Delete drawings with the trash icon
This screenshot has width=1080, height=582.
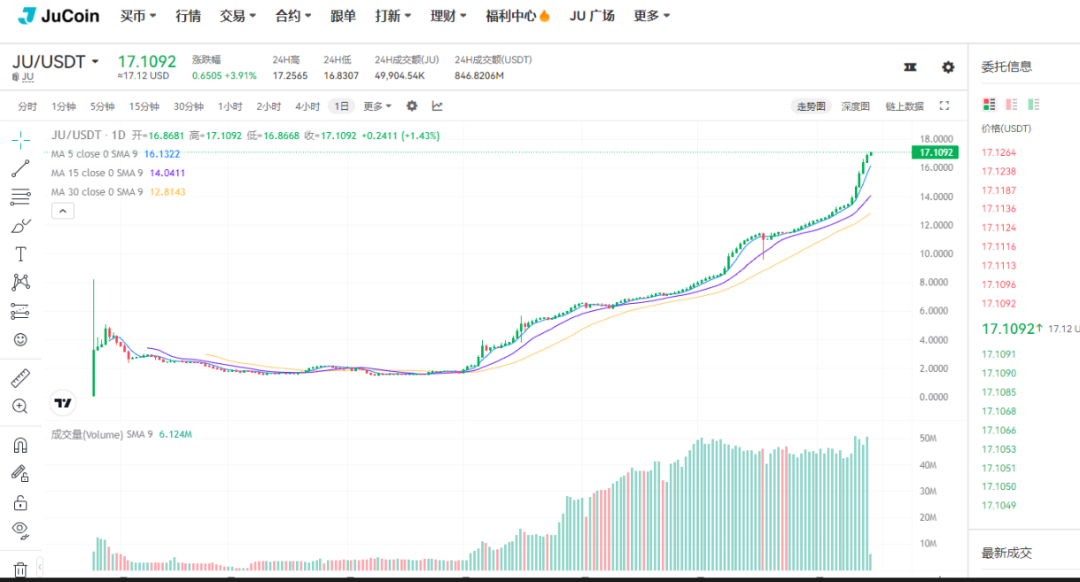click(x=20, y=570)
